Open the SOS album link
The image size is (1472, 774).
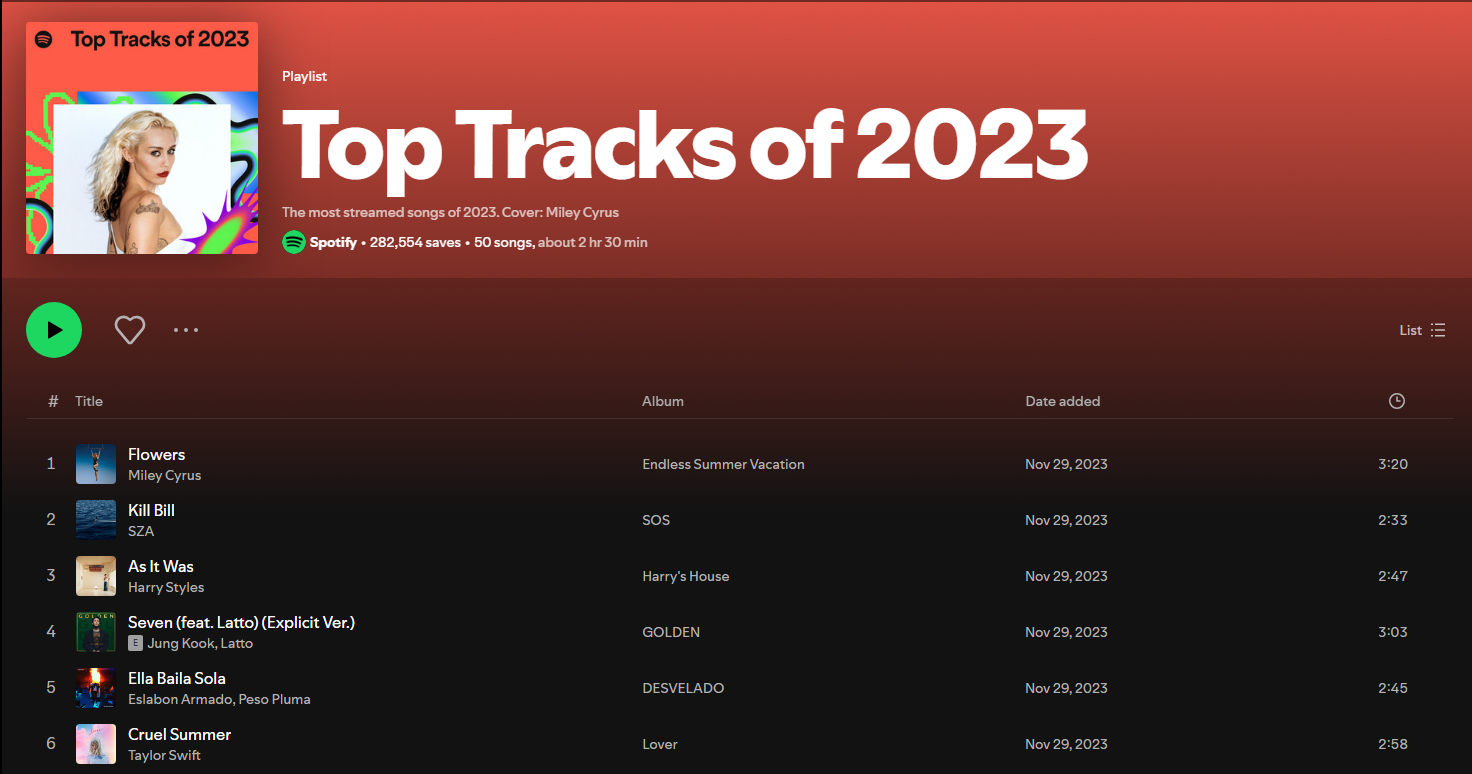click(656, 520)
